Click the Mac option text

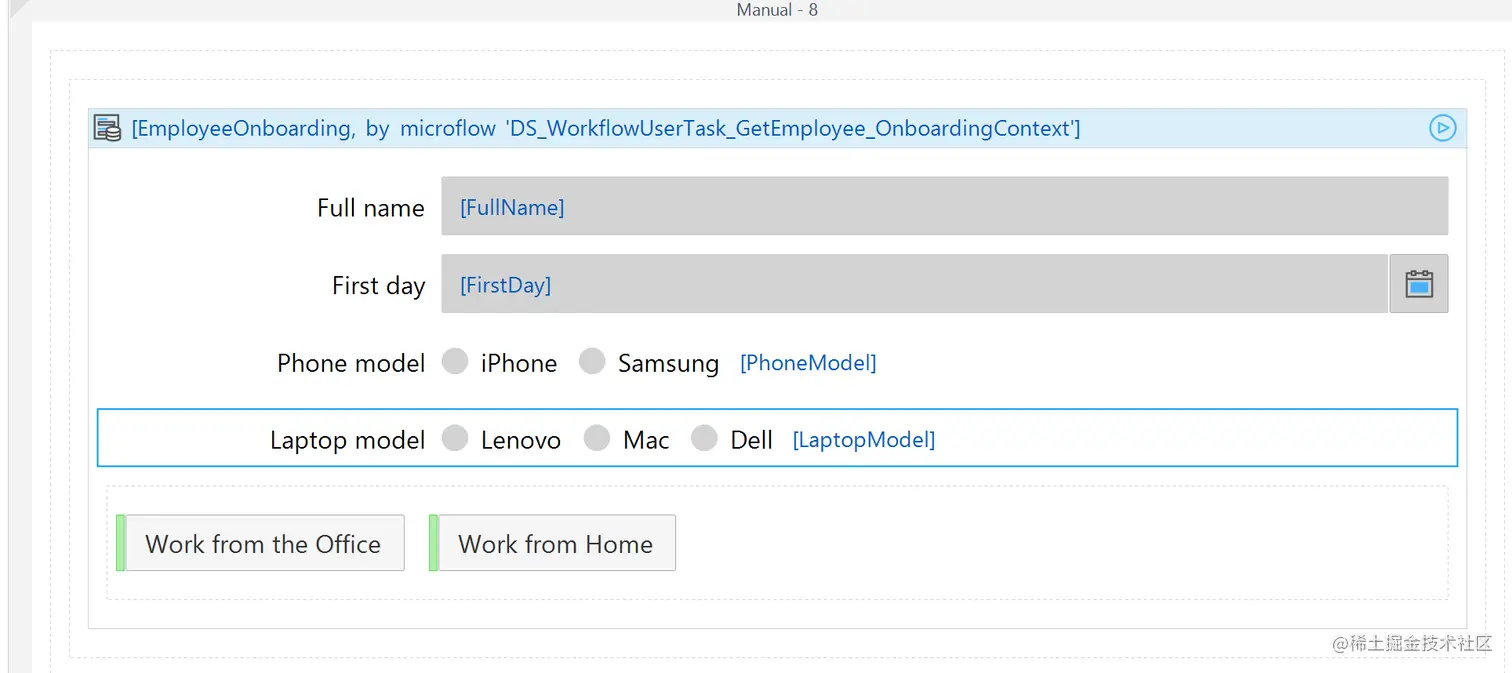click(x=646, y=440)
